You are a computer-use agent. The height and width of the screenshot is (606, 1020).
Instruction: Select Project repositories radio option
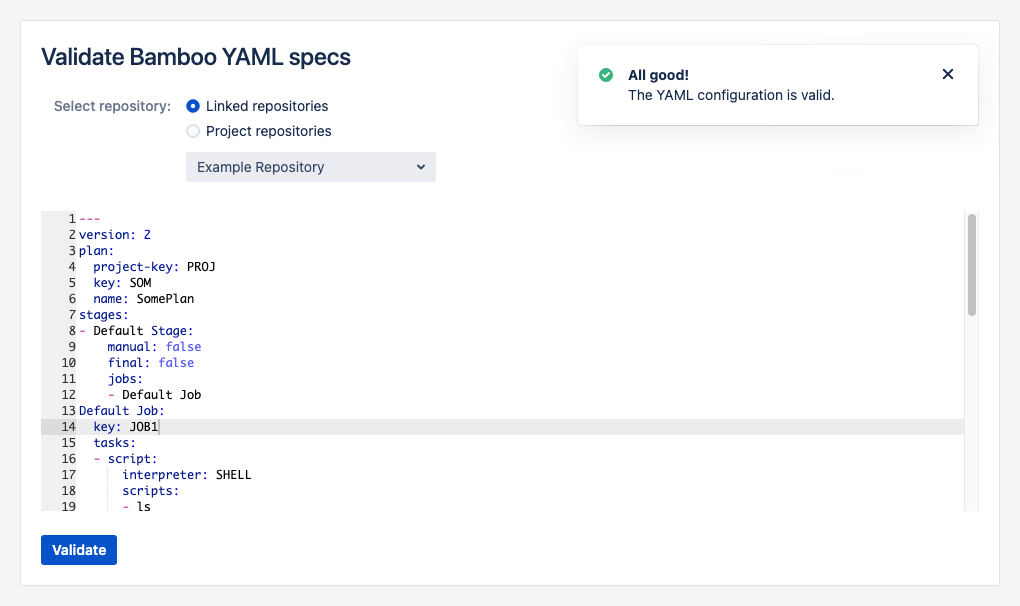[193, 131]
